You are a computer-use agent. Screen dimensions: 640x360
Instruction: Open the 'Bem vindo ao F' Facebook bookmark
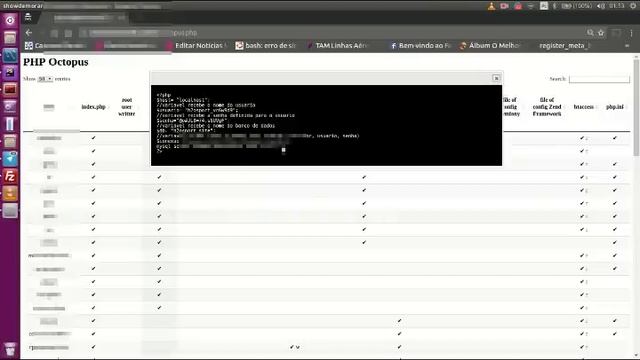pyautogui.click(x=420, y=46)
